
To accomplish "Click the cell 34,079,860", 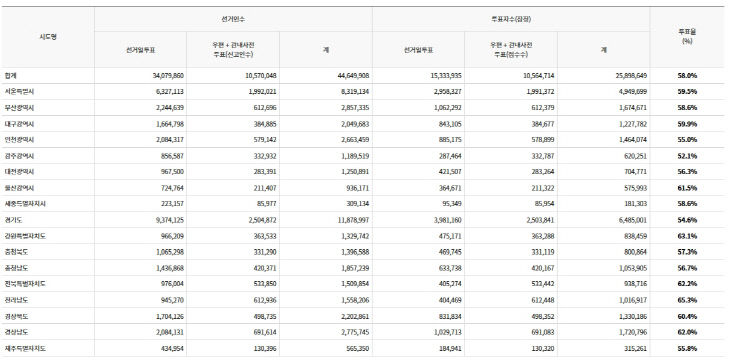I will pyautogui.click(x=168, y=75).
